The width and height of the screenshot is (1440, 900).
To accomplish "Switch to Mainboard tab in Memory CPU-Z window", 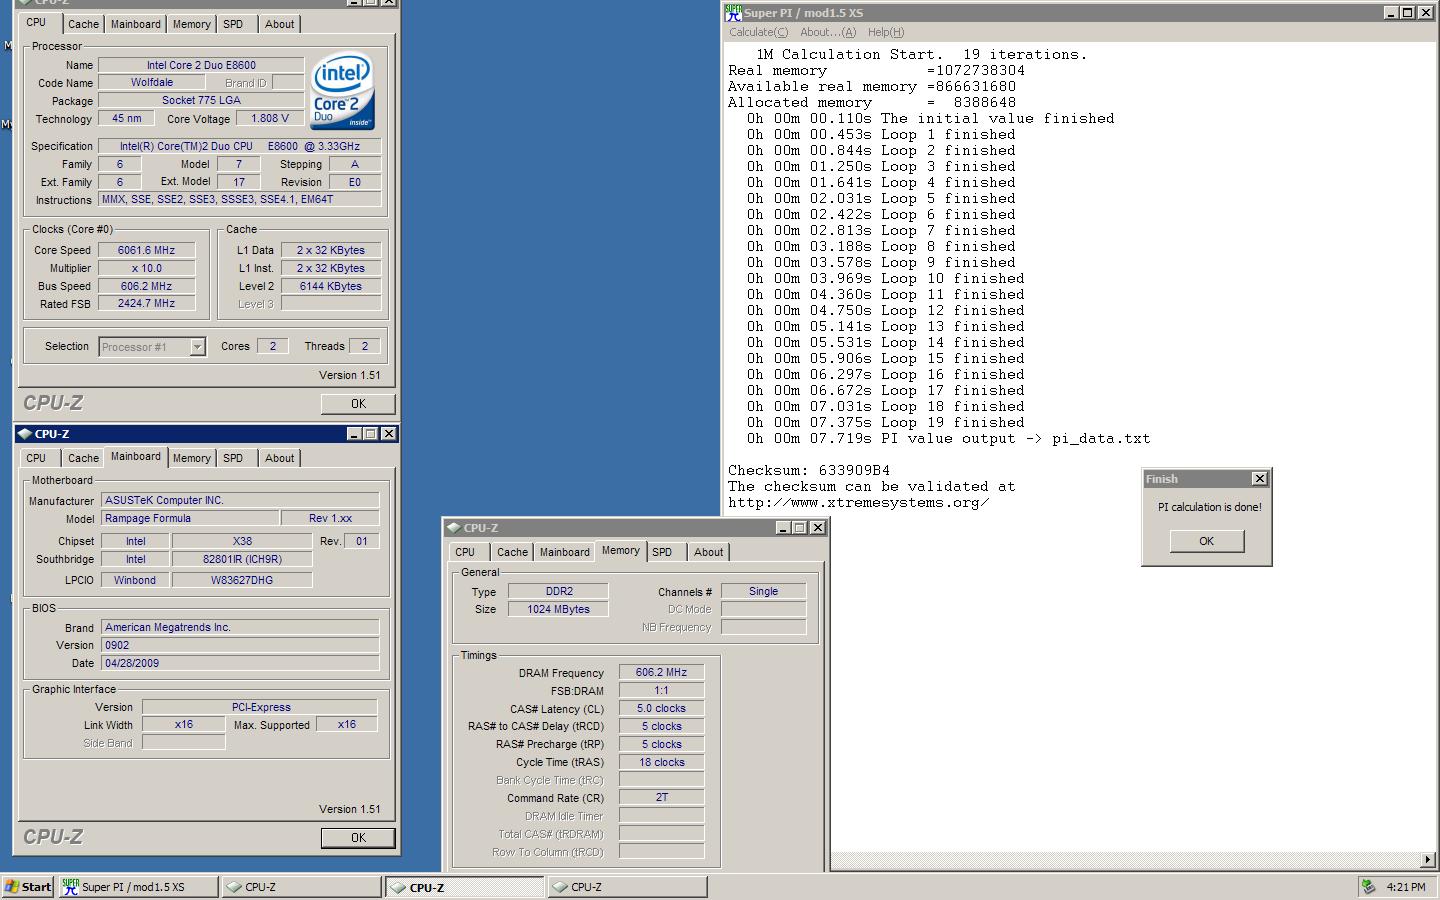I will coord(565,552).
